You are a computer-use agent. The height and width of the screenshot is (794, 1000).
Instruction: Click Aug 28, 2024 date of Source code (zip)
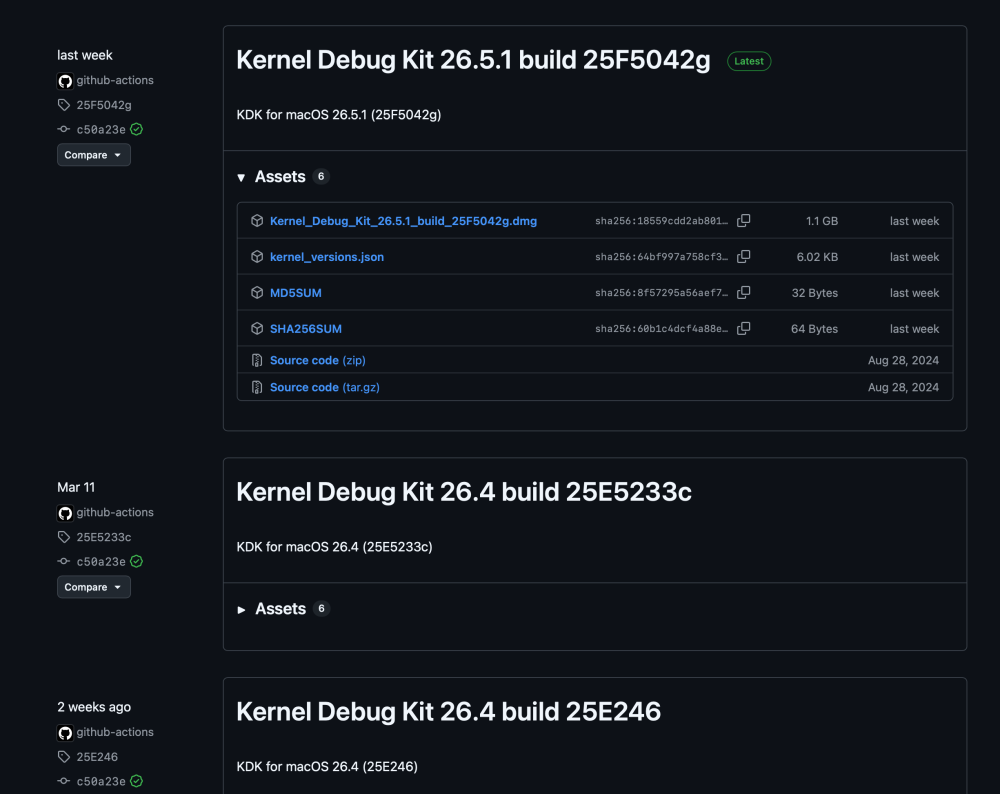pyautogui.click(x=903, y=360)
